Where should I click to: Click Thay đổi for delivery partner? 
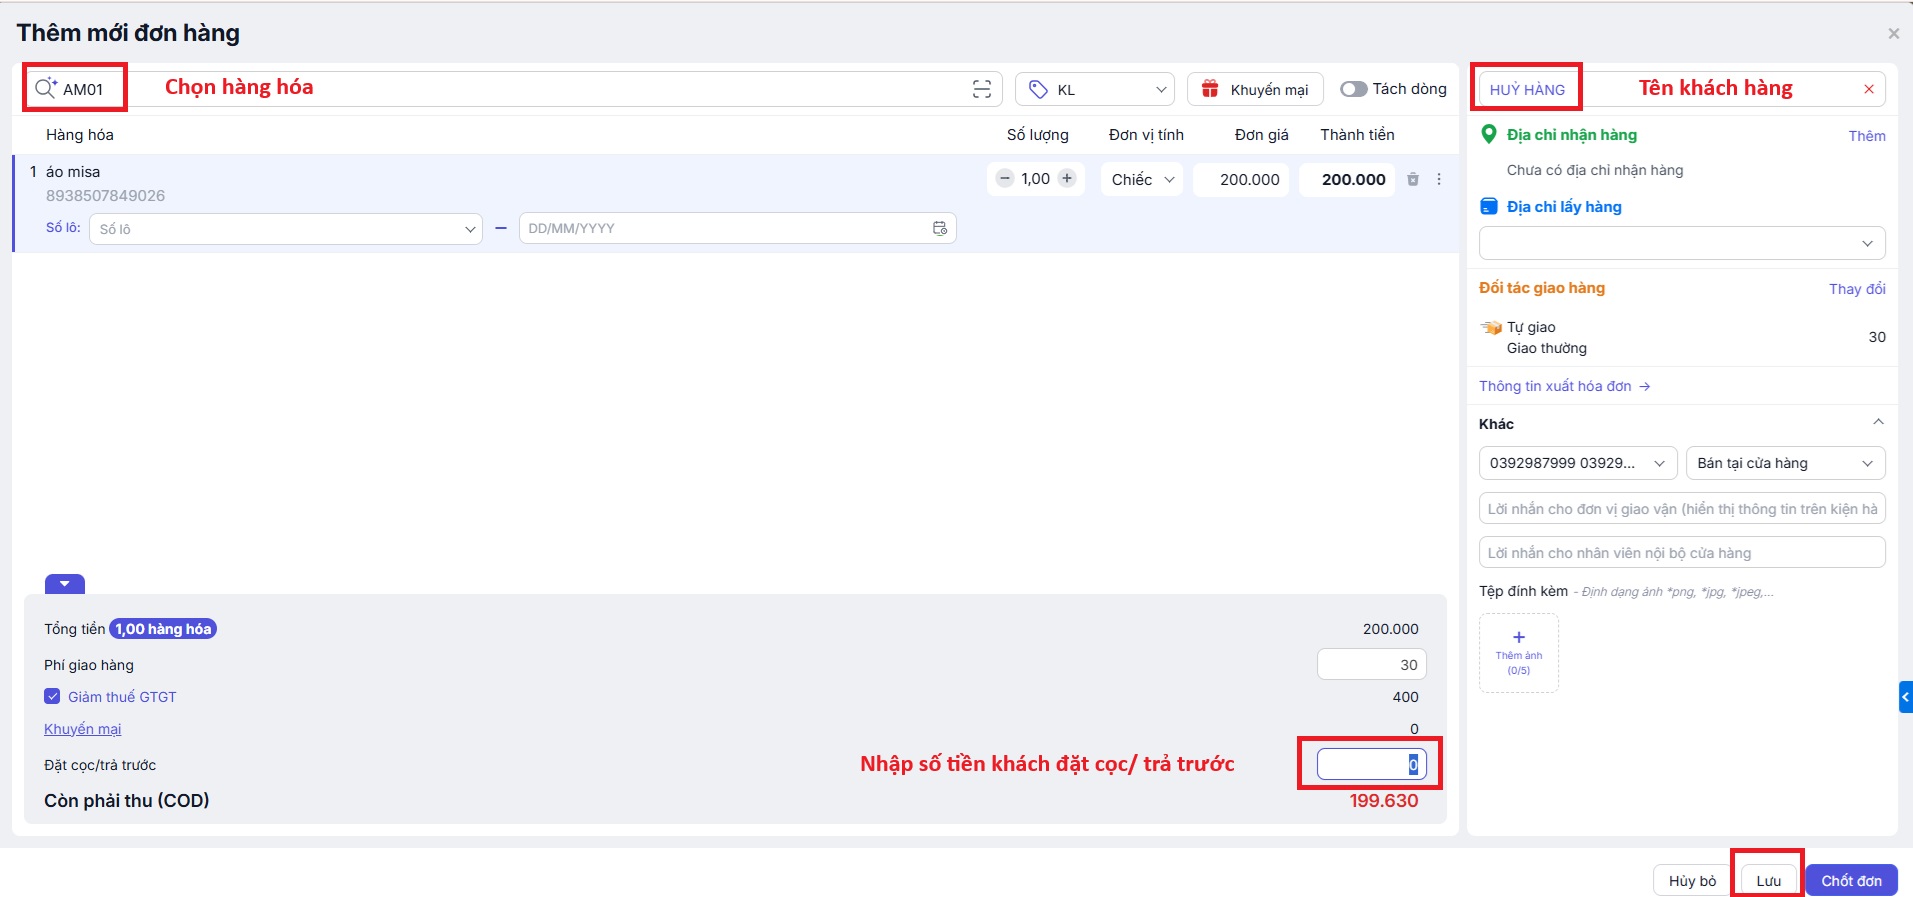pyautogui.click(x=1857, y=288)
